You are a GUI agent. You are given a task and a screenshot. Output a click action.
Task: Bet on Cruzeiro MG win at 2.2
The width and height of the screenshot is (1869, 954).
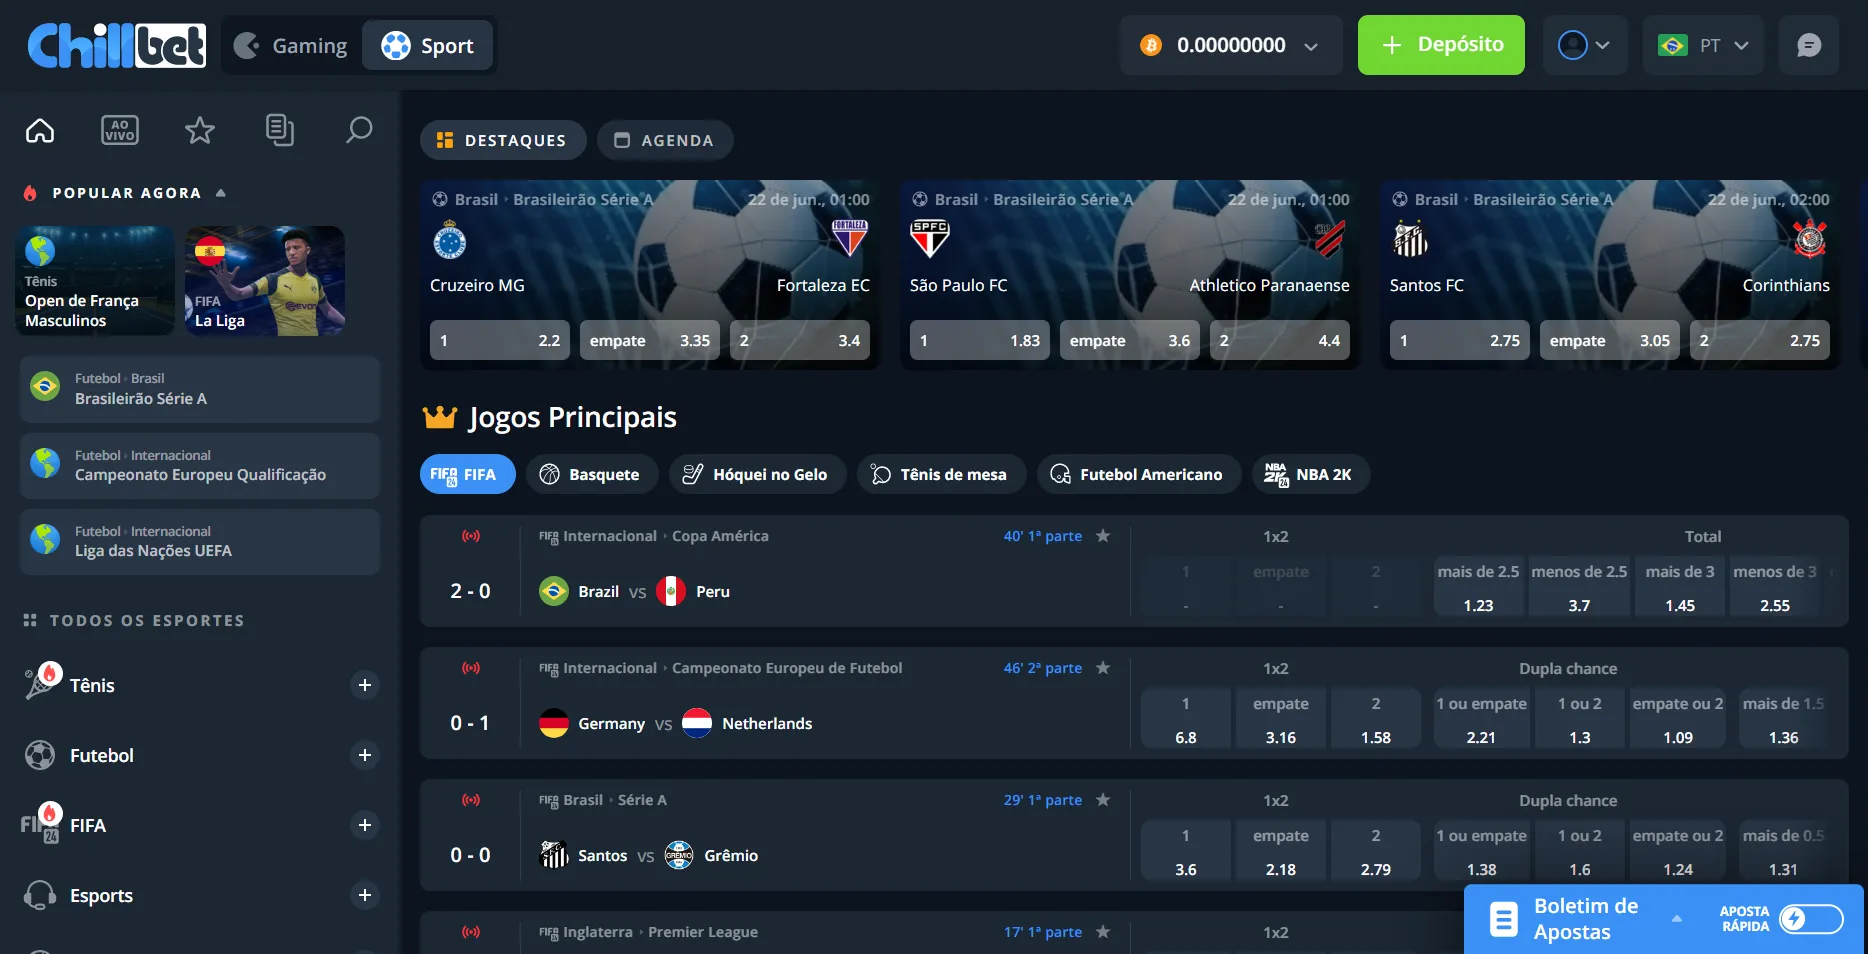pos(500,340)
